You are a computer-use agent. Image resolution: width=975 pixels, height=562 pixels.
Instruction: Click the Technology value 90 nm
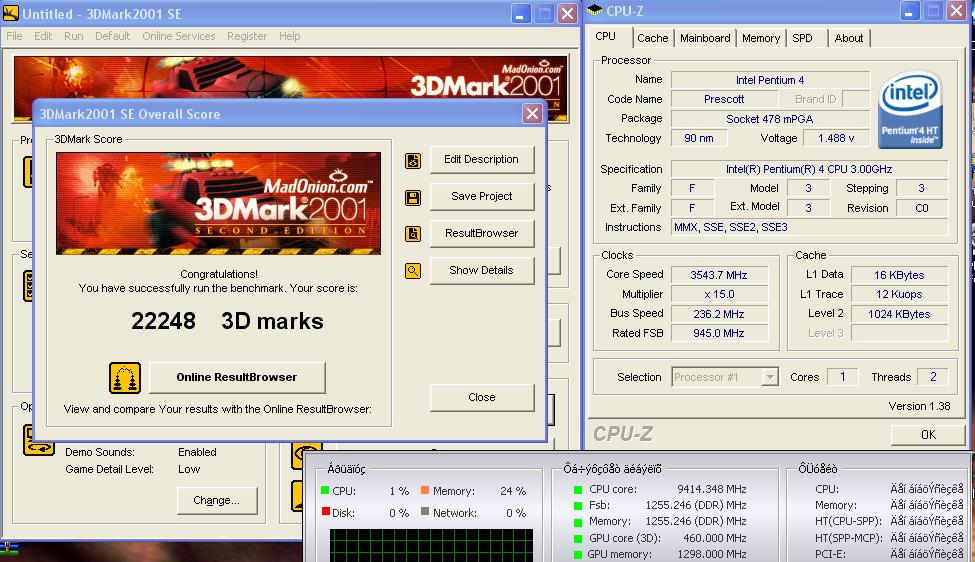(699, 138)
